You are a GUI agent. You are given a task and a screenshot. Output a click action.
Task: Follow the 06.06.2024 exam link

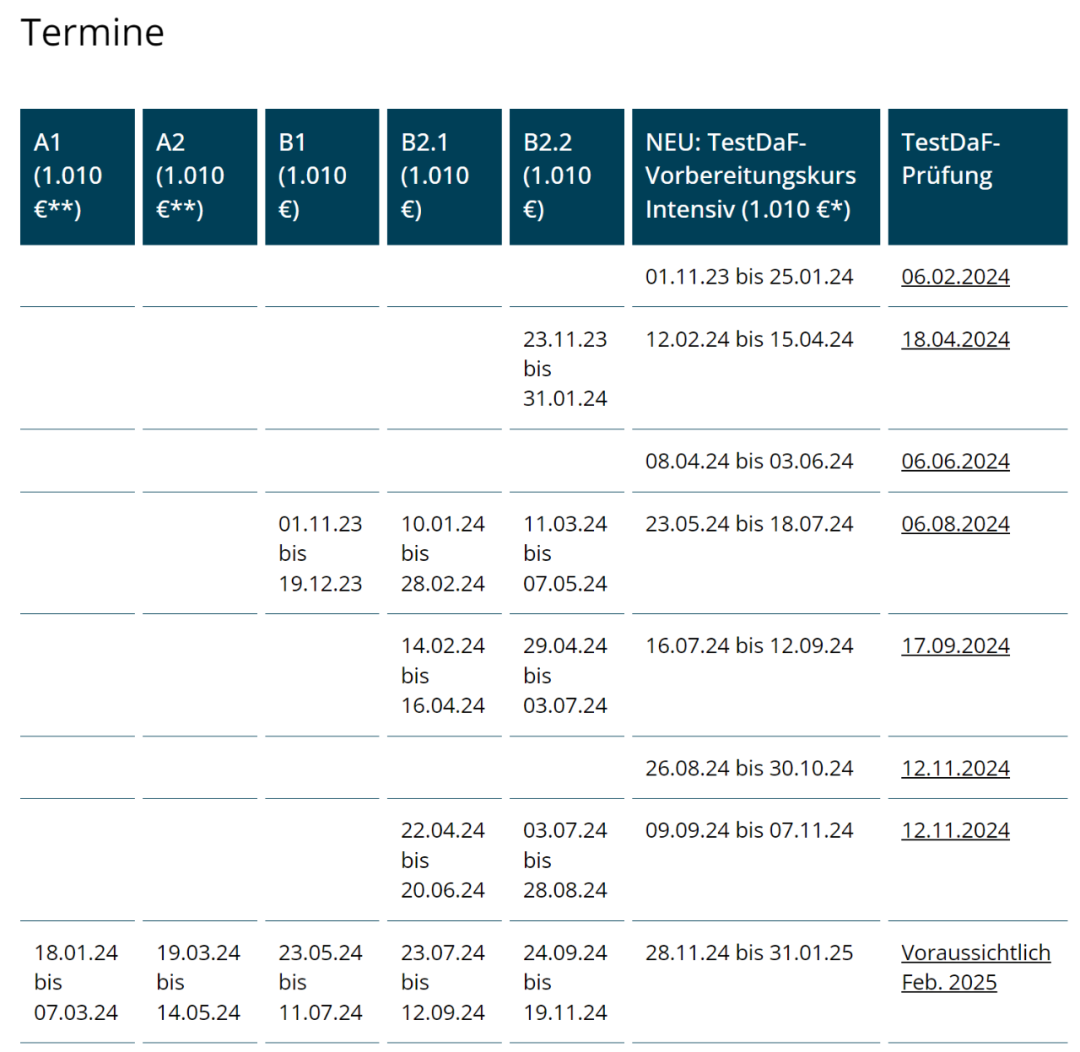pos(955,461)
